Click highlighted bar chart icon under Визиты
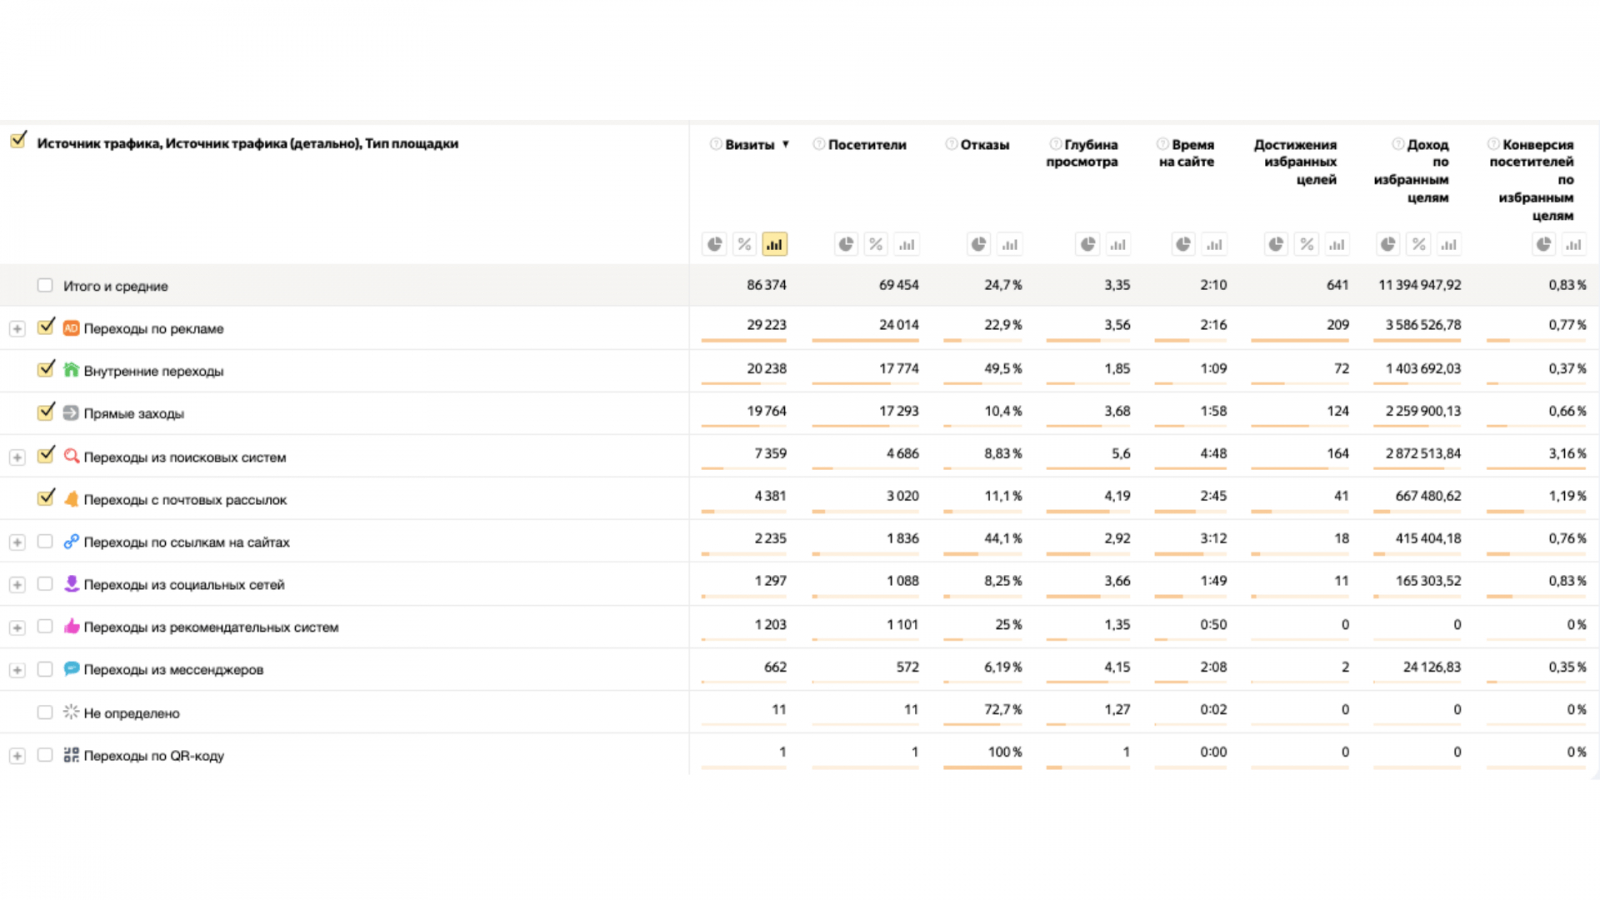Screen dimensions: 1600x900 tap(774, 244)
